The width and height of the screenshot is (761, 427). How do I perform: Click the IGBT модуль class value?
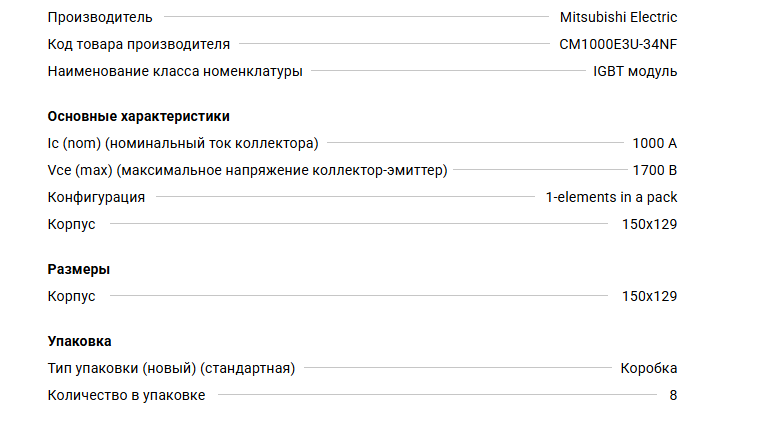(x=634, y=71)
